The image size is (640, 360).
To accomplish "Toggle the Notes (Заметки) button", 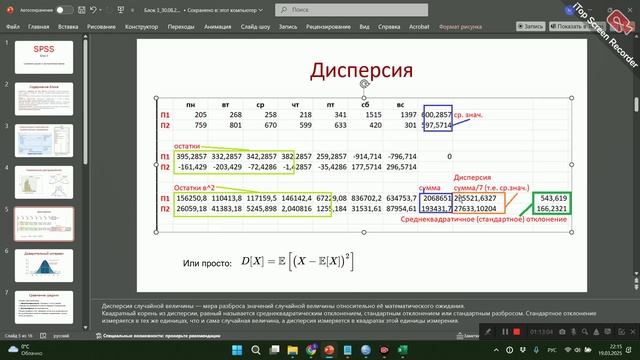I will tap(467, 336).
